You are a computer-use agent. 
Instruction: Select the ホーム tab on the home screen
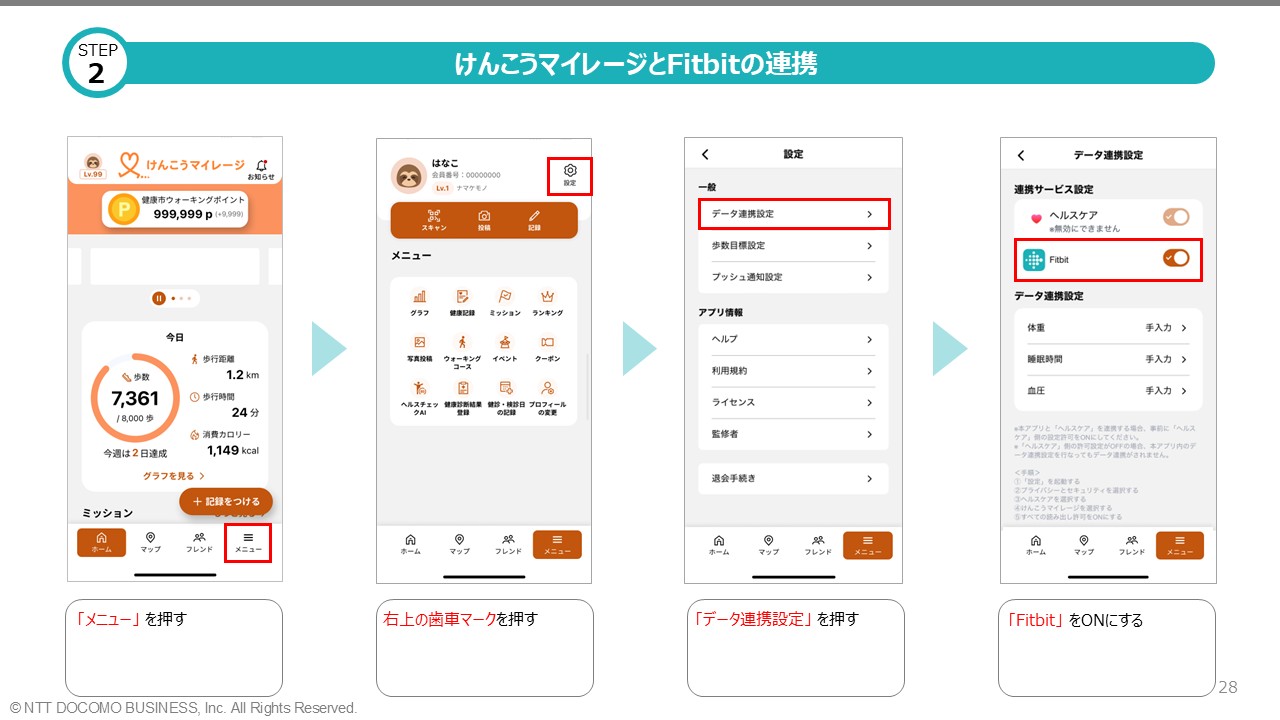click(102, 543)
